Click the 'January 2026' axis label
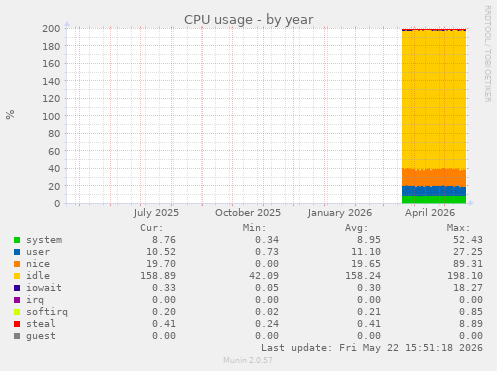This screenshot has width=497, height=371. click(x=339, y=213)
